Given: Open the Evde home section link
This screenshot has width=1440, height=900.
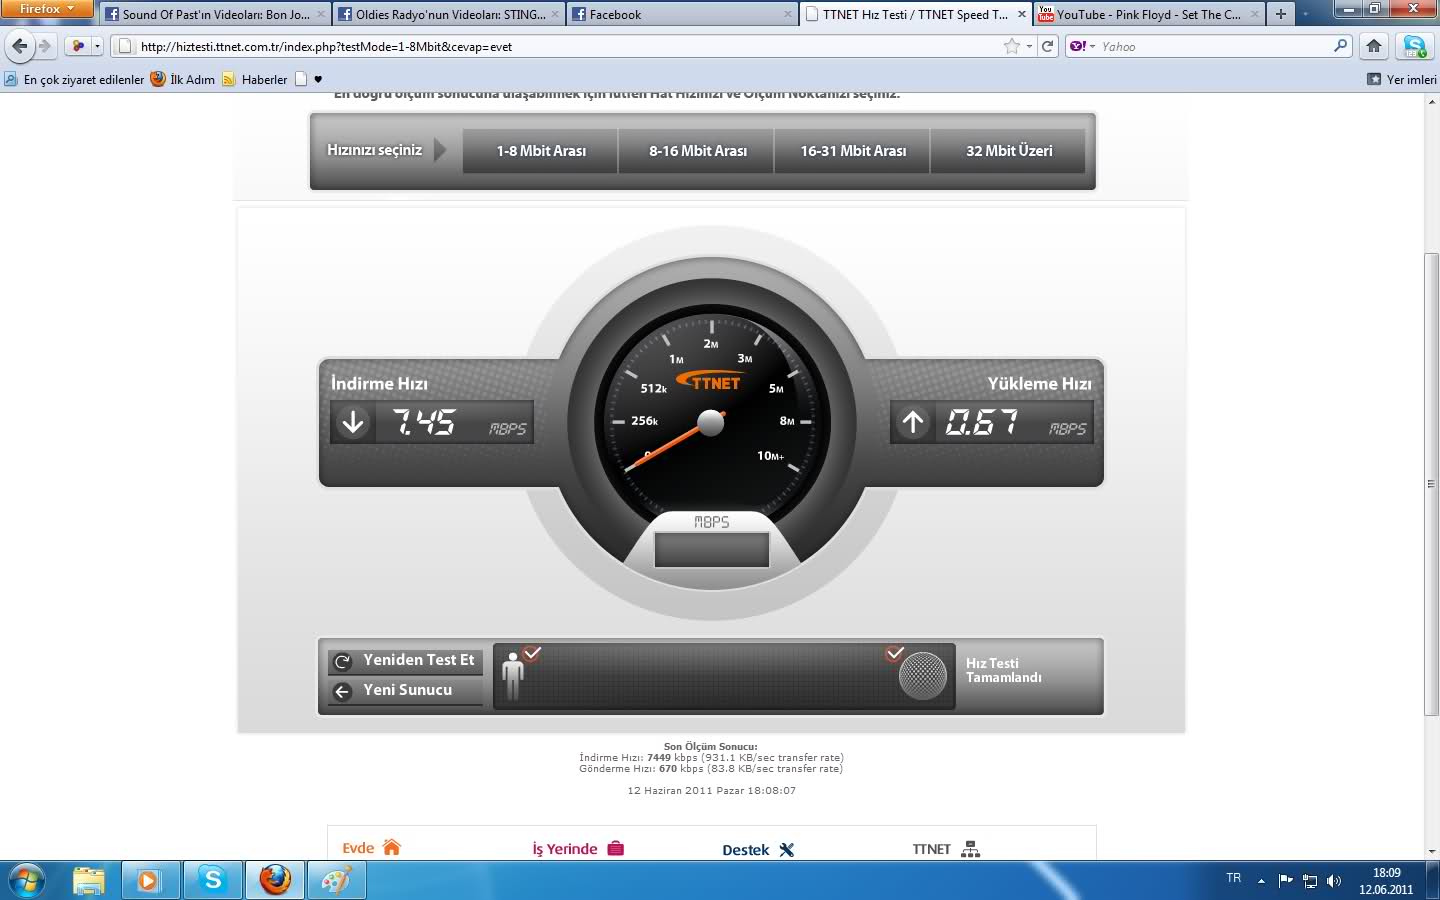Looking at the screenshot, I should (x=371, y=848).
